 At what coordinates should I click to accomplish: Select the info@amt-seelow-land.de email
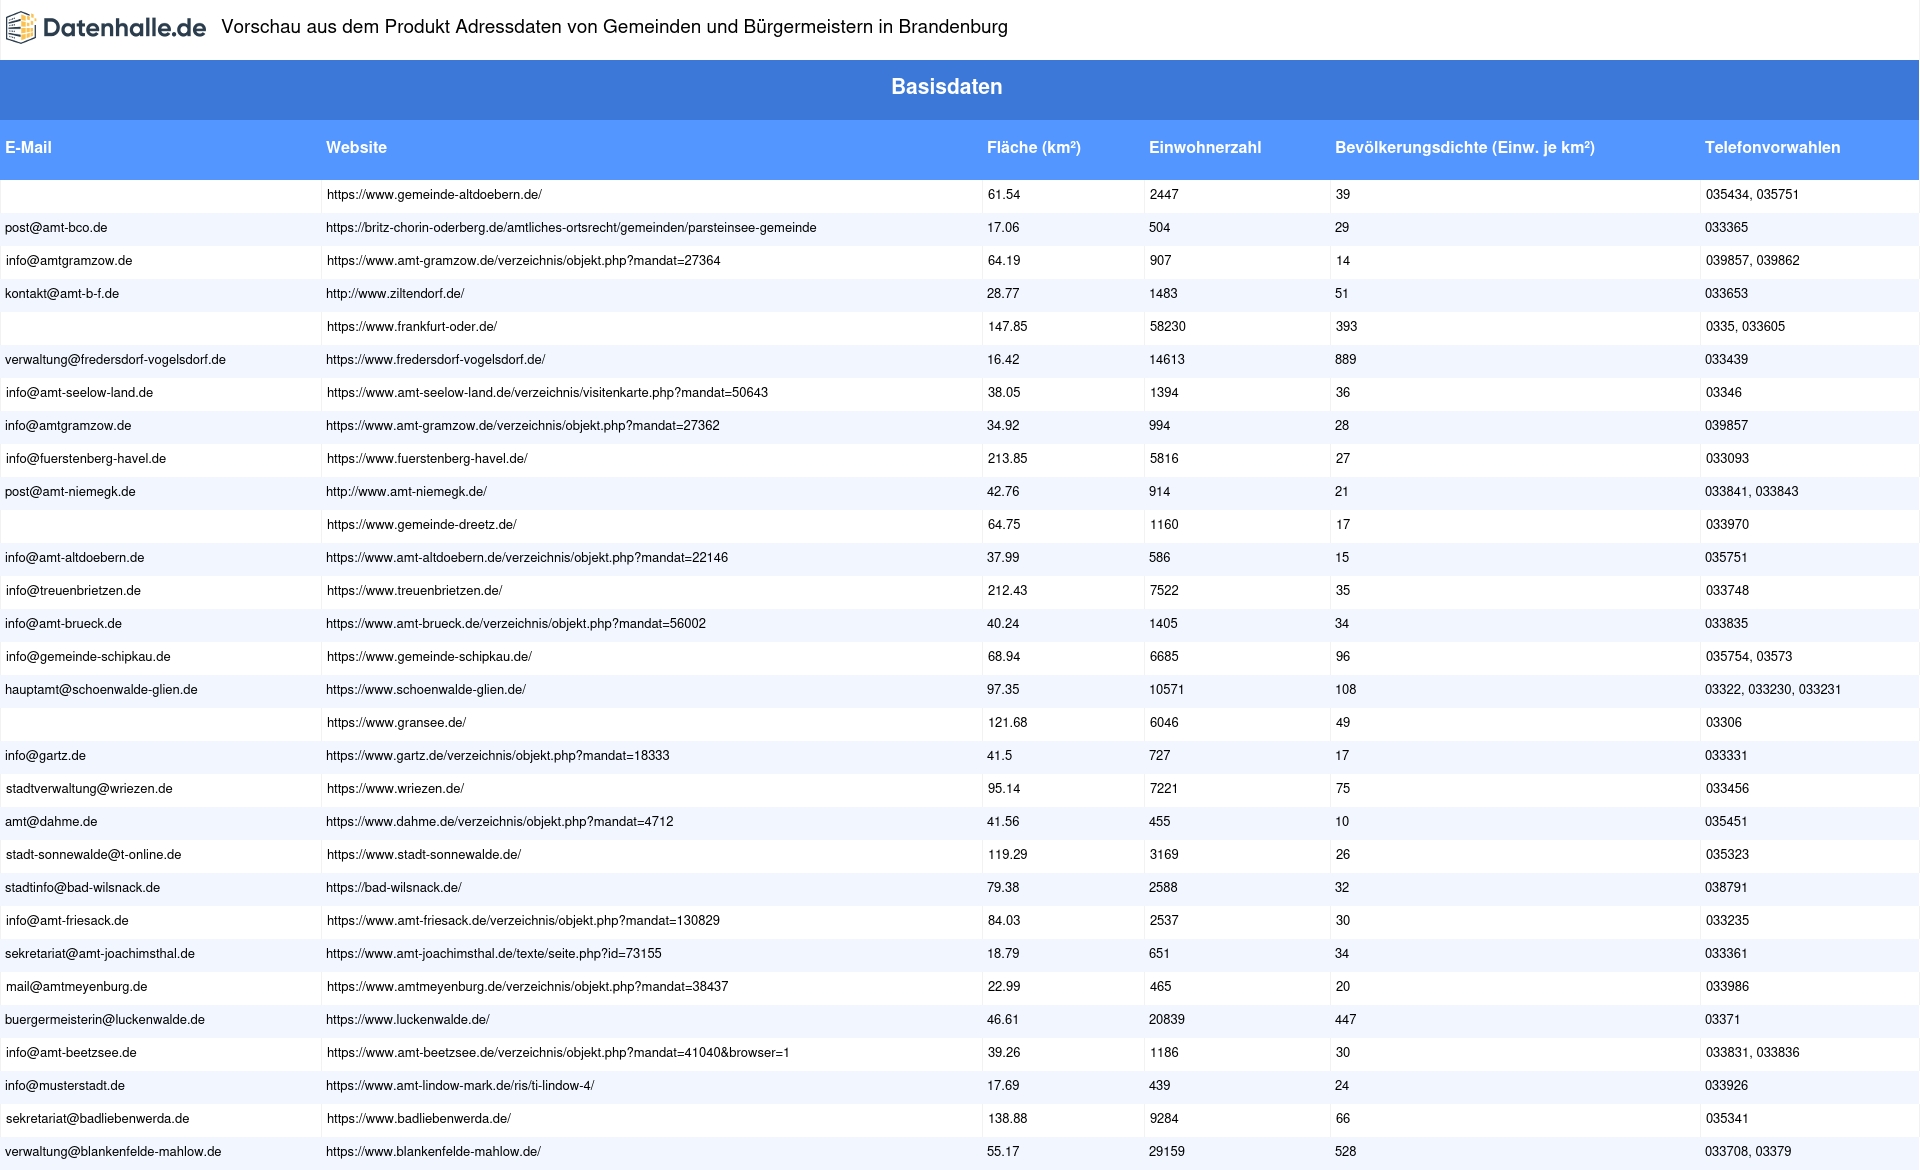tap(79, 393)
